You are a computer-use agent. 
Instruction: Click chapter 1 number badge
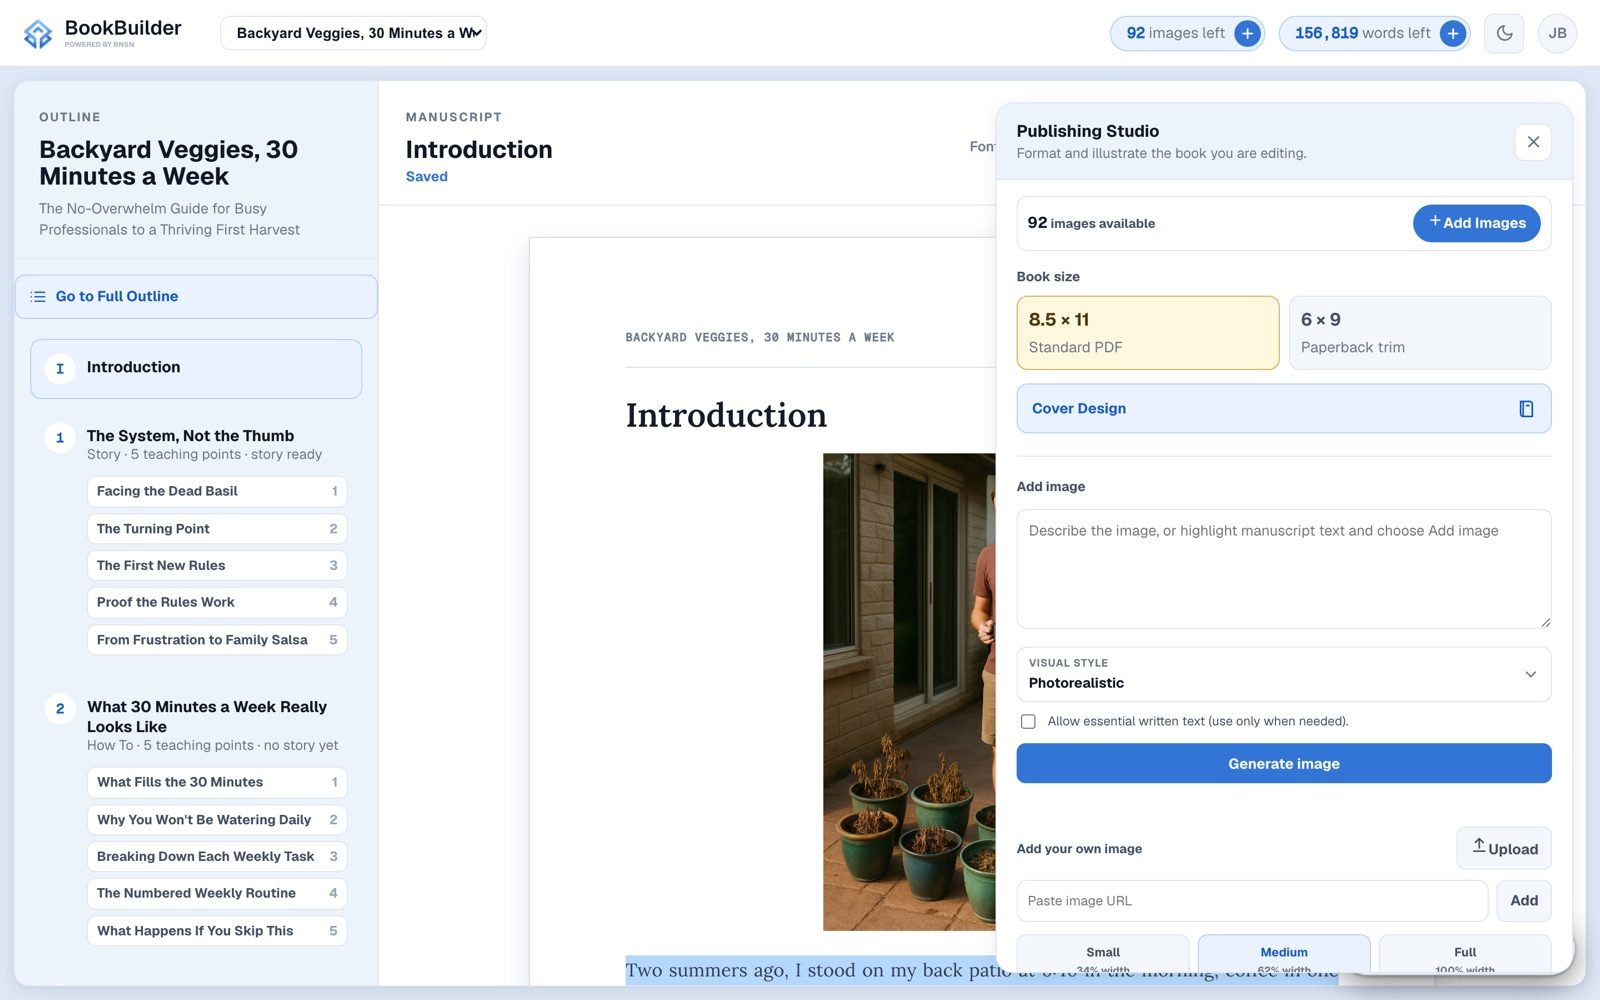[60, 438]
